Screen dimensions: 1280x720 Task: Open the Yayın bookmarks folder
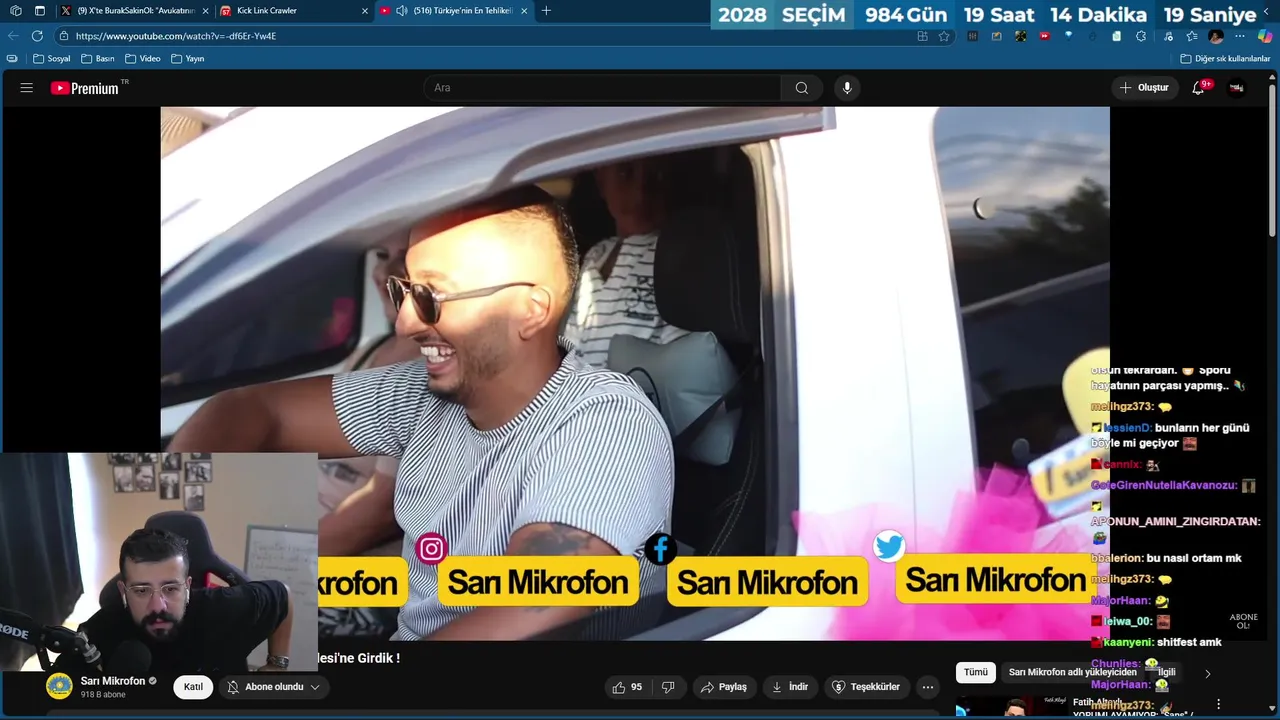point(188,59)
